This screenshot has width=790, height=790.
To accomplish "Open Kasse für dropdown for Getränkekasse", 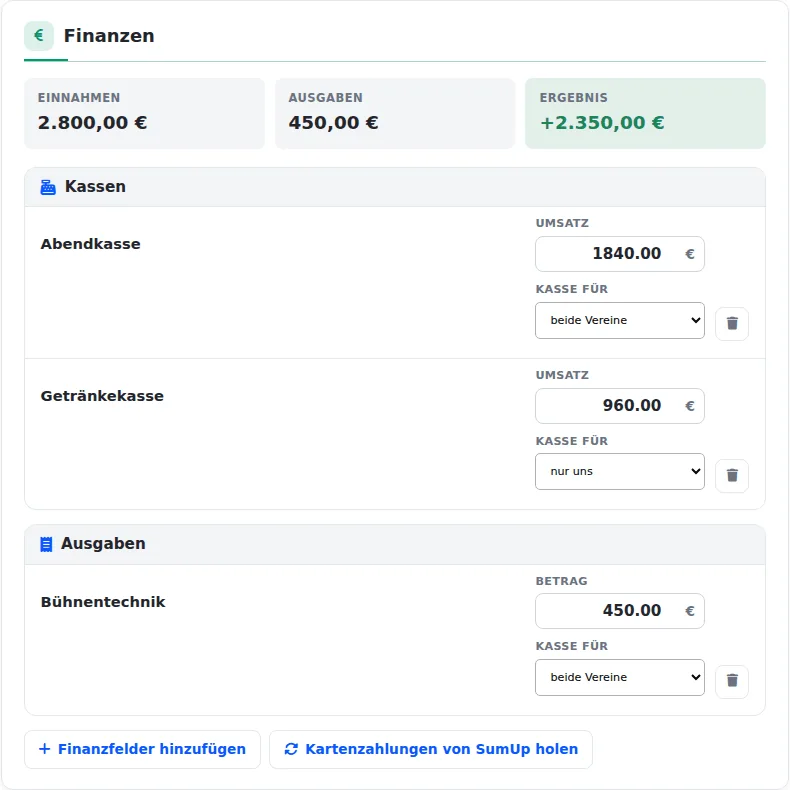I will [x=620, y=472].
